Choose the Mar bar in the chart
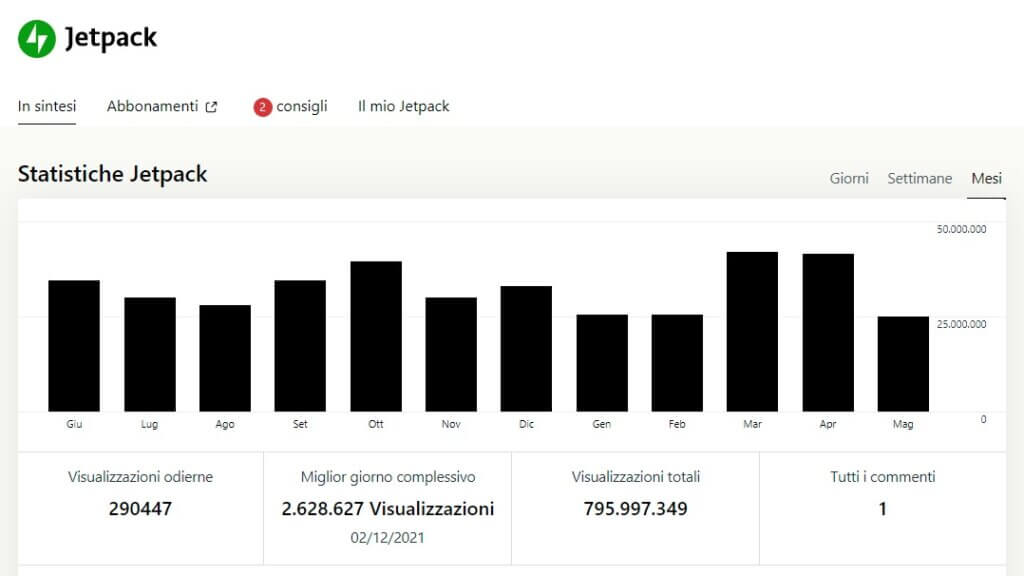 click(x=752, y=332)
